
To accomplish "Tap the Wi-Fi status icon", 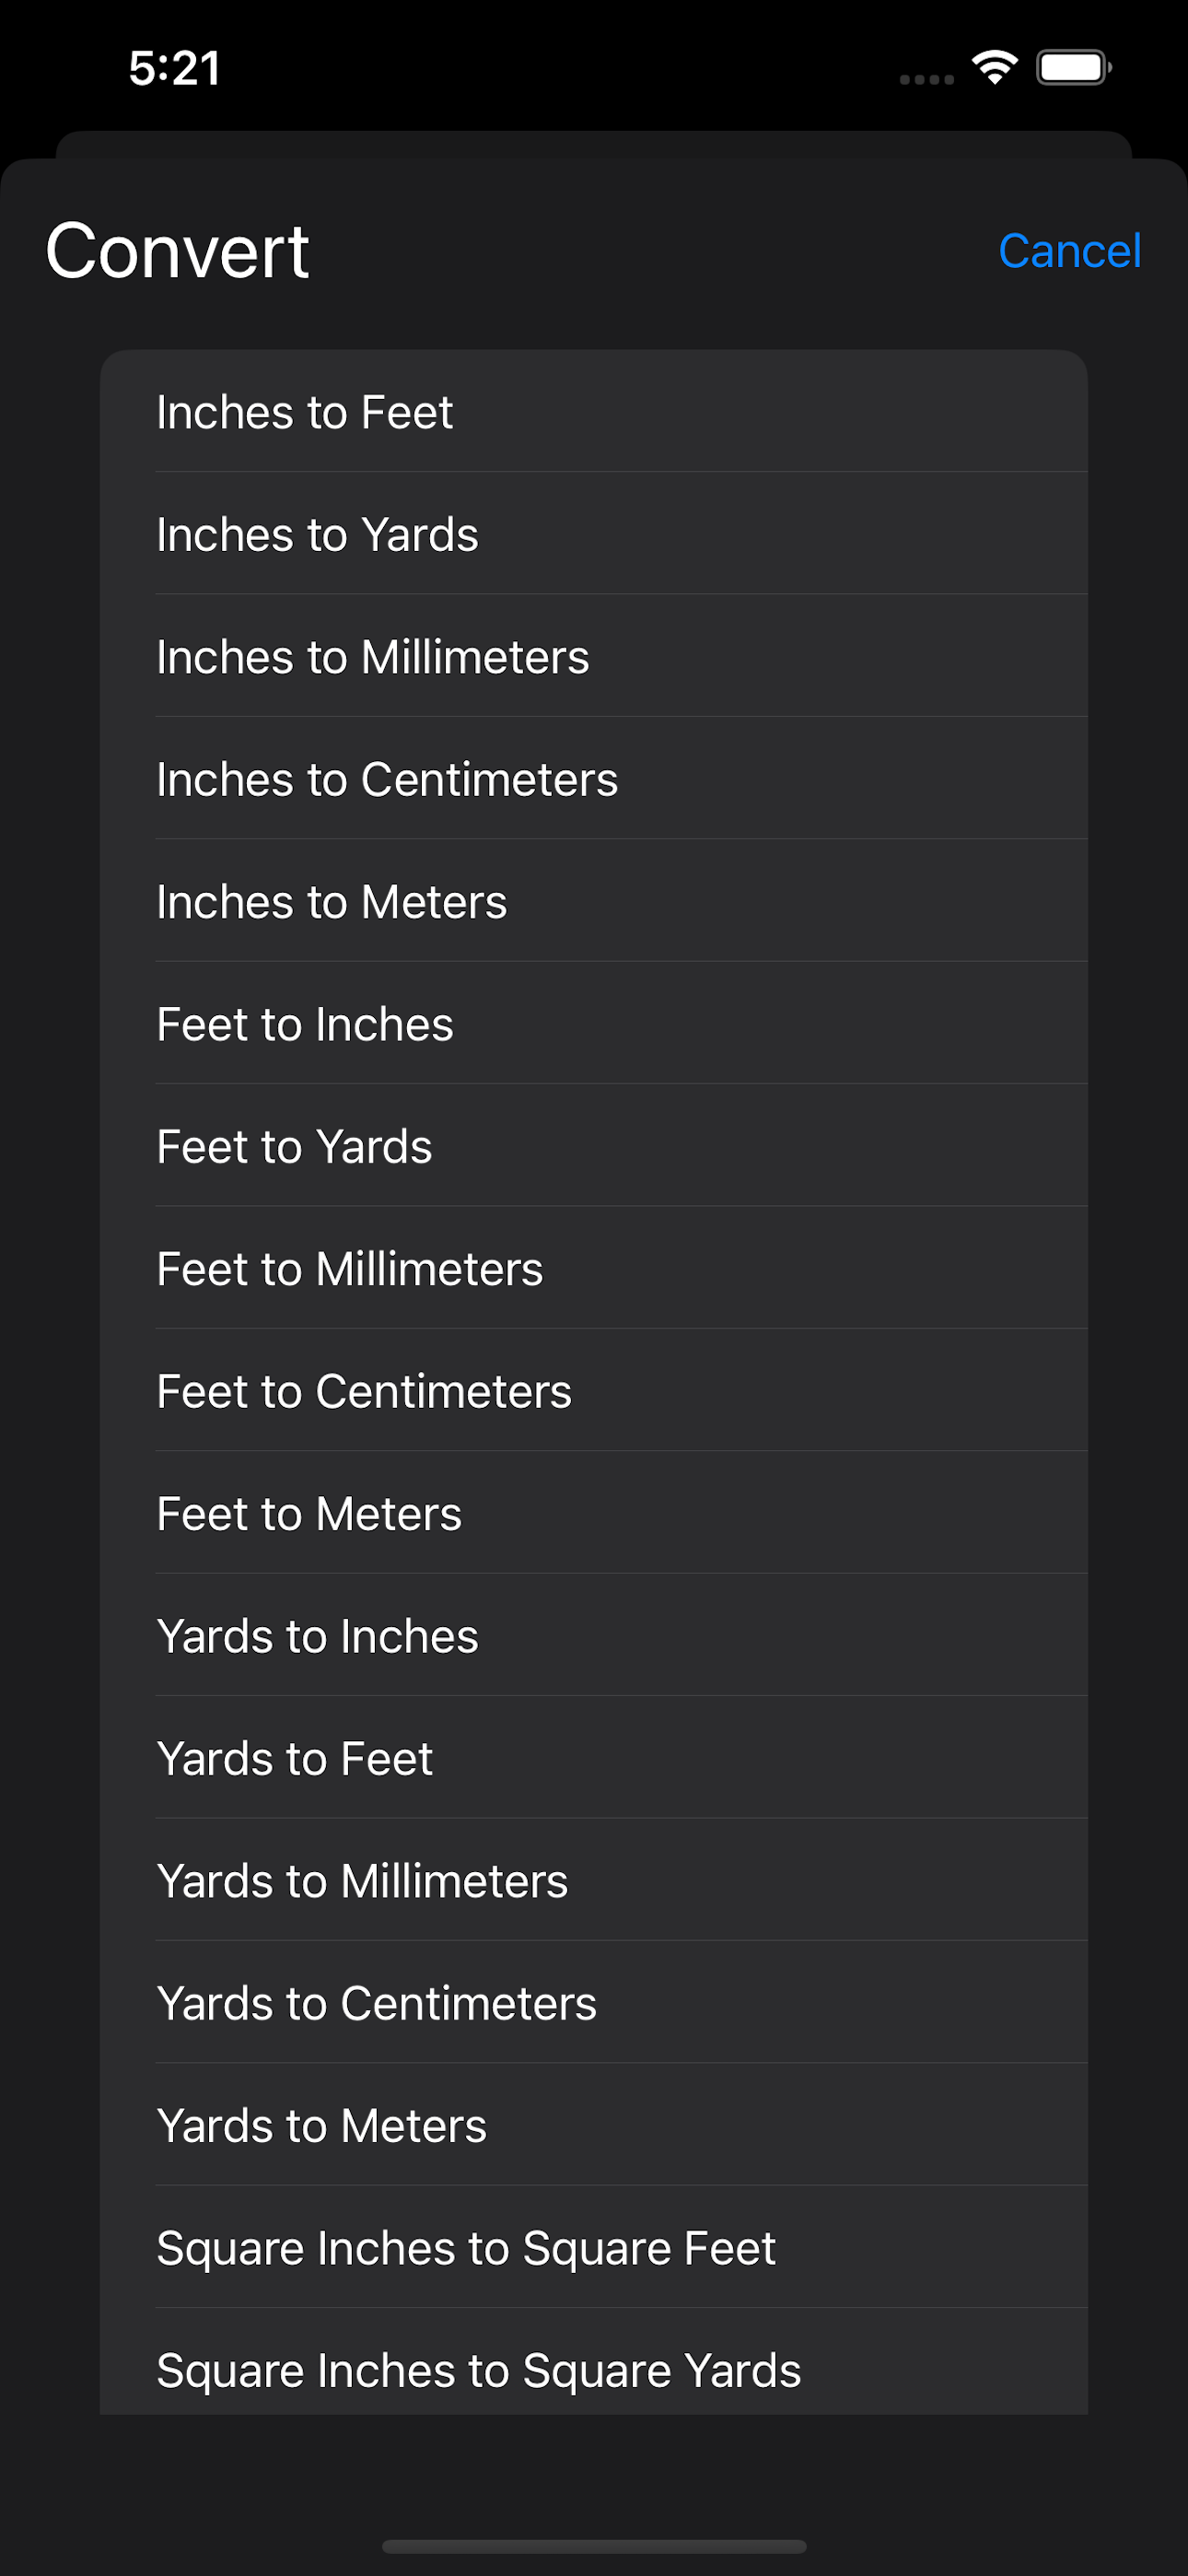I will point(995,68).
